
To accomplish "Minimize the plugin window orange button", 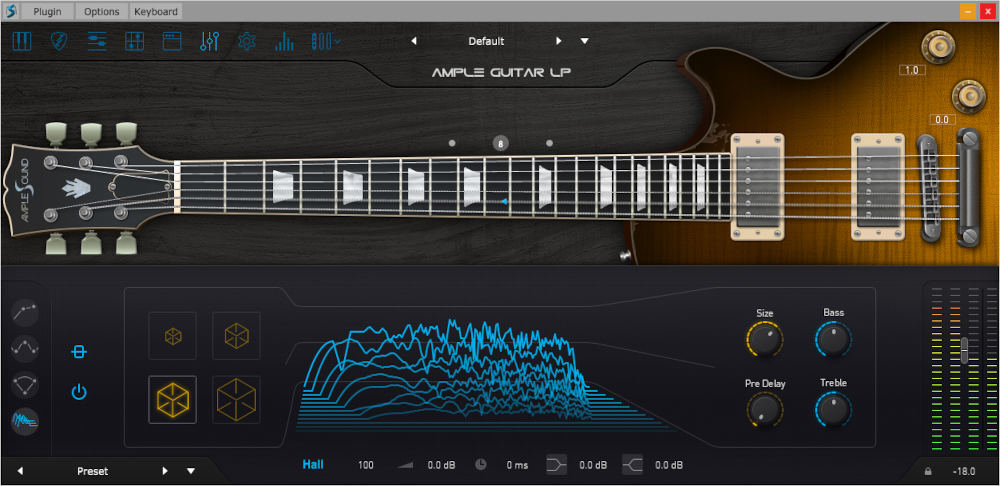I will [x=967, y=11].
